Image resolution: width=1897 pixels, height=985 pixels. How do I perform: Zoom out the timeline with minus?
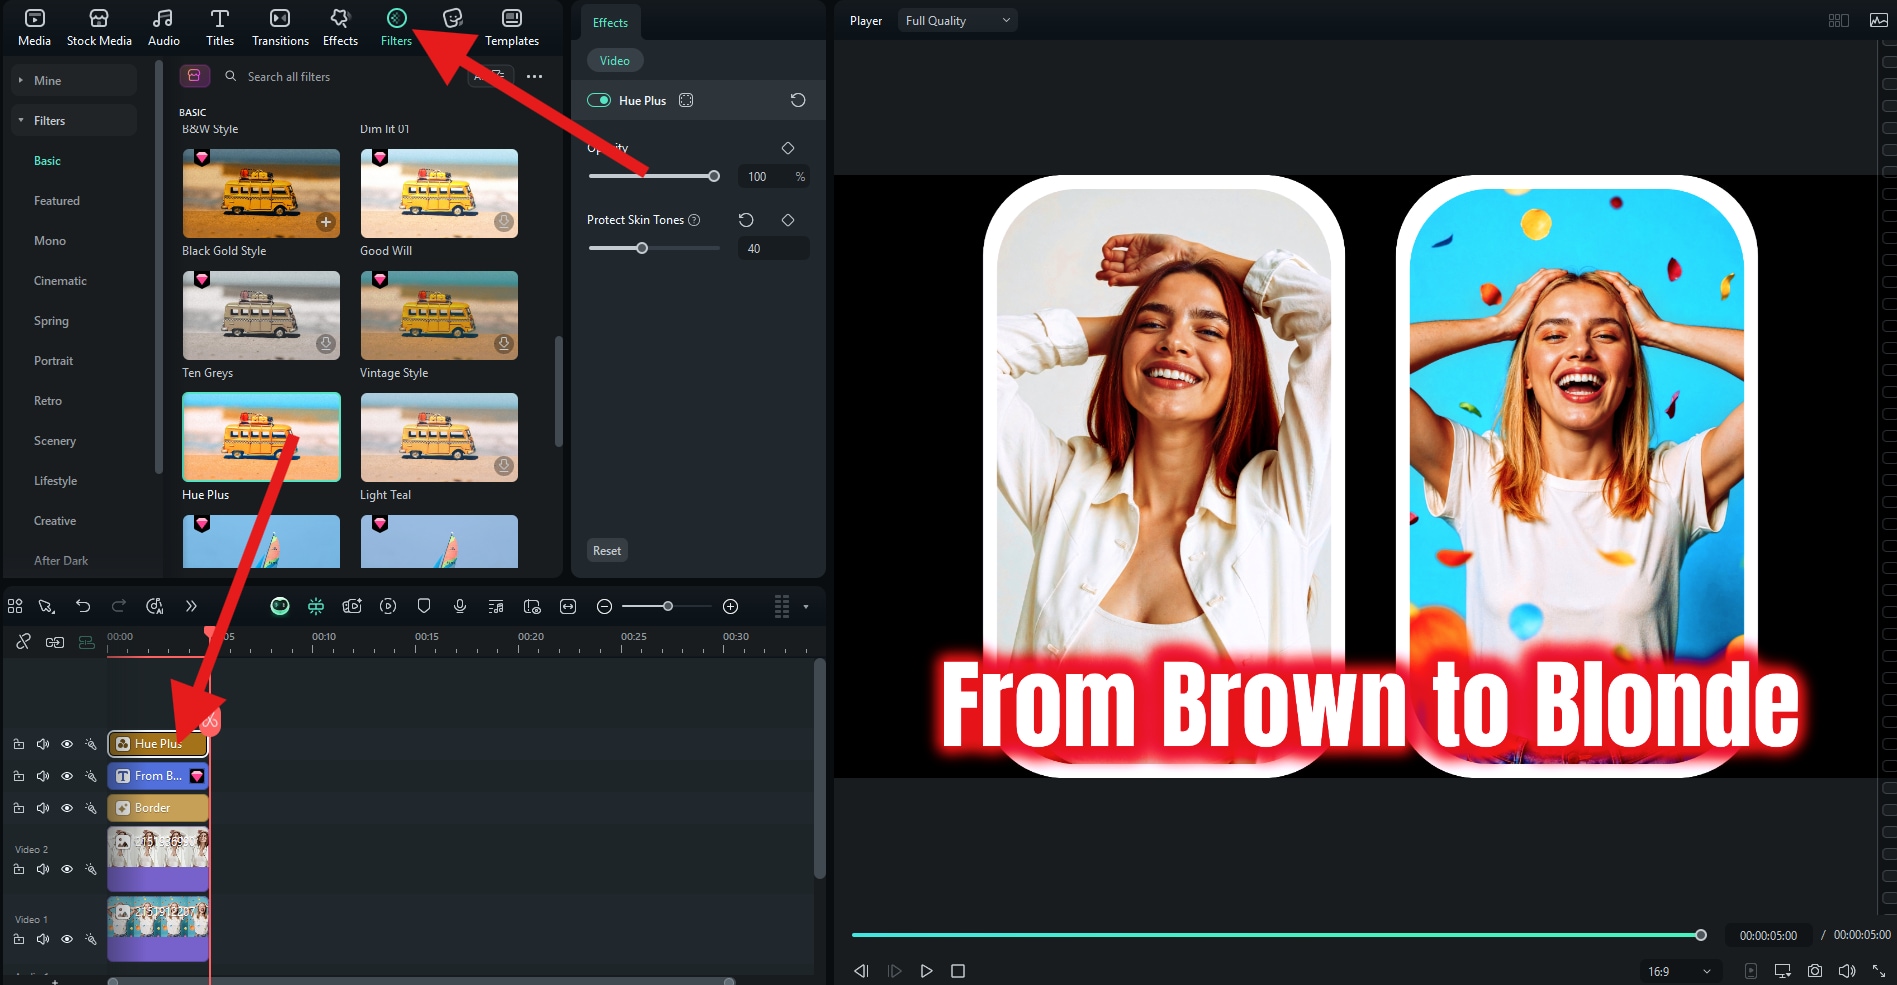tap(604, 606)
